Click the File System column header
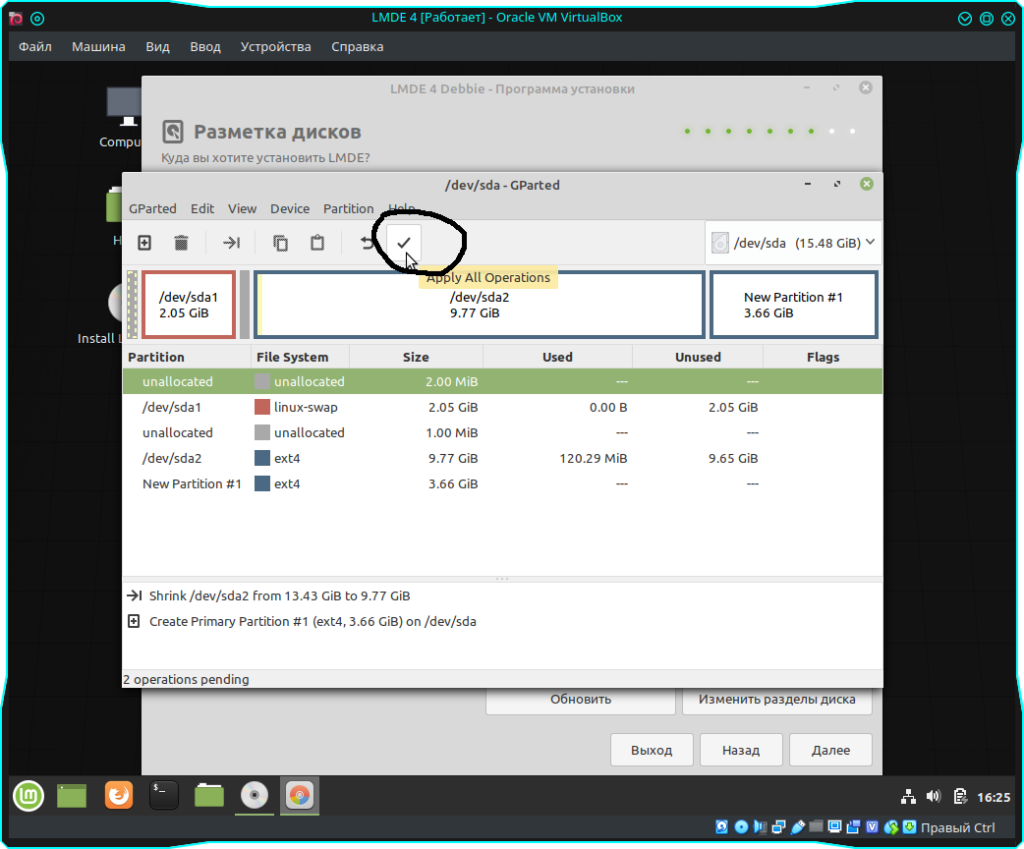Image resolution: width=1024 pixels, height=849 pixels. pos(292,357)
